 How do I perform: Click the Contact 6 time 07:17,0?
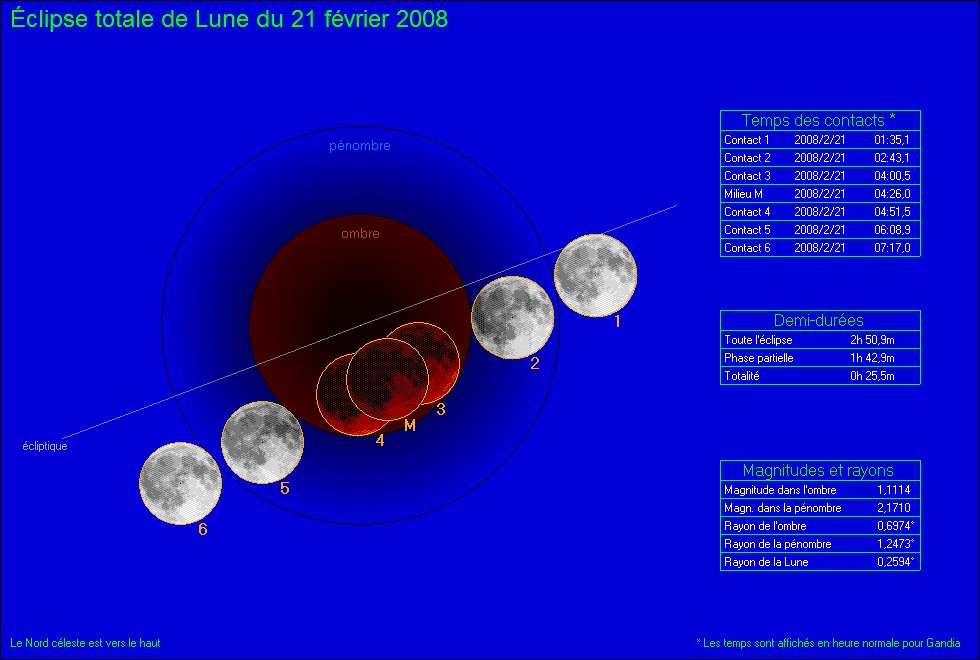pyautogui.click(x=891, y=248)
